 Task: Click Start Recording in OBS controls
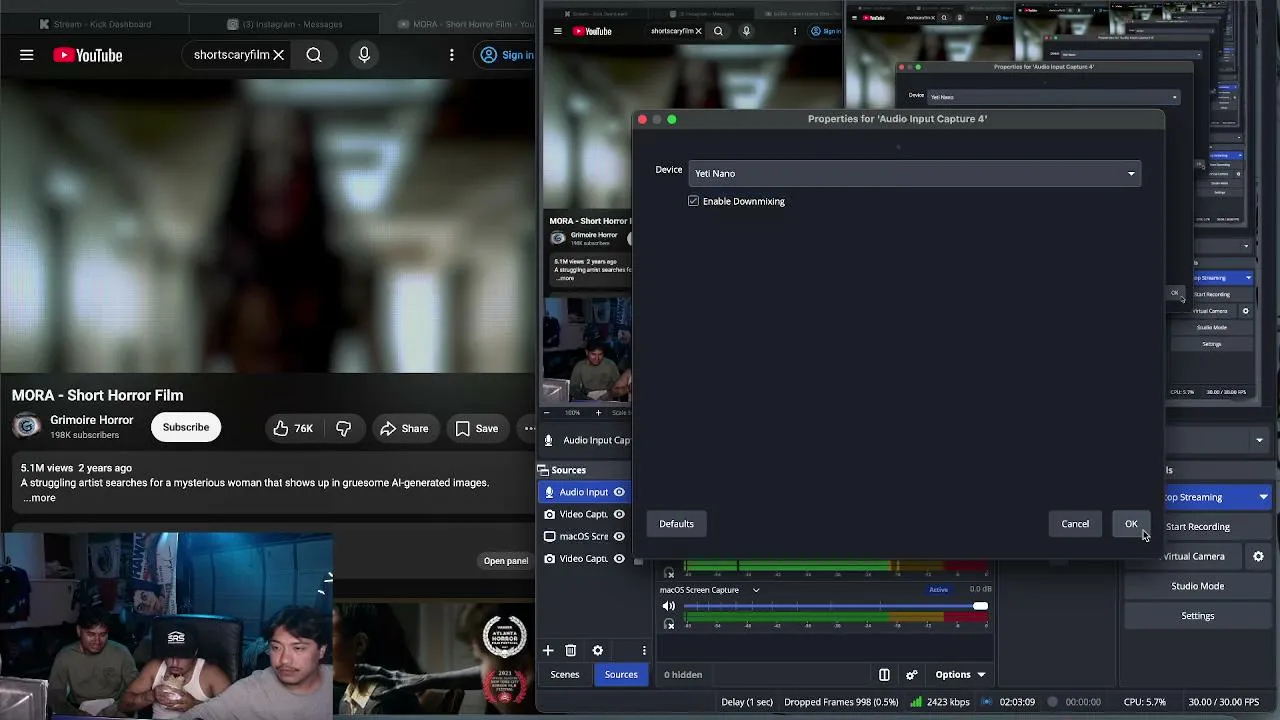click(x=1197, y=527)
